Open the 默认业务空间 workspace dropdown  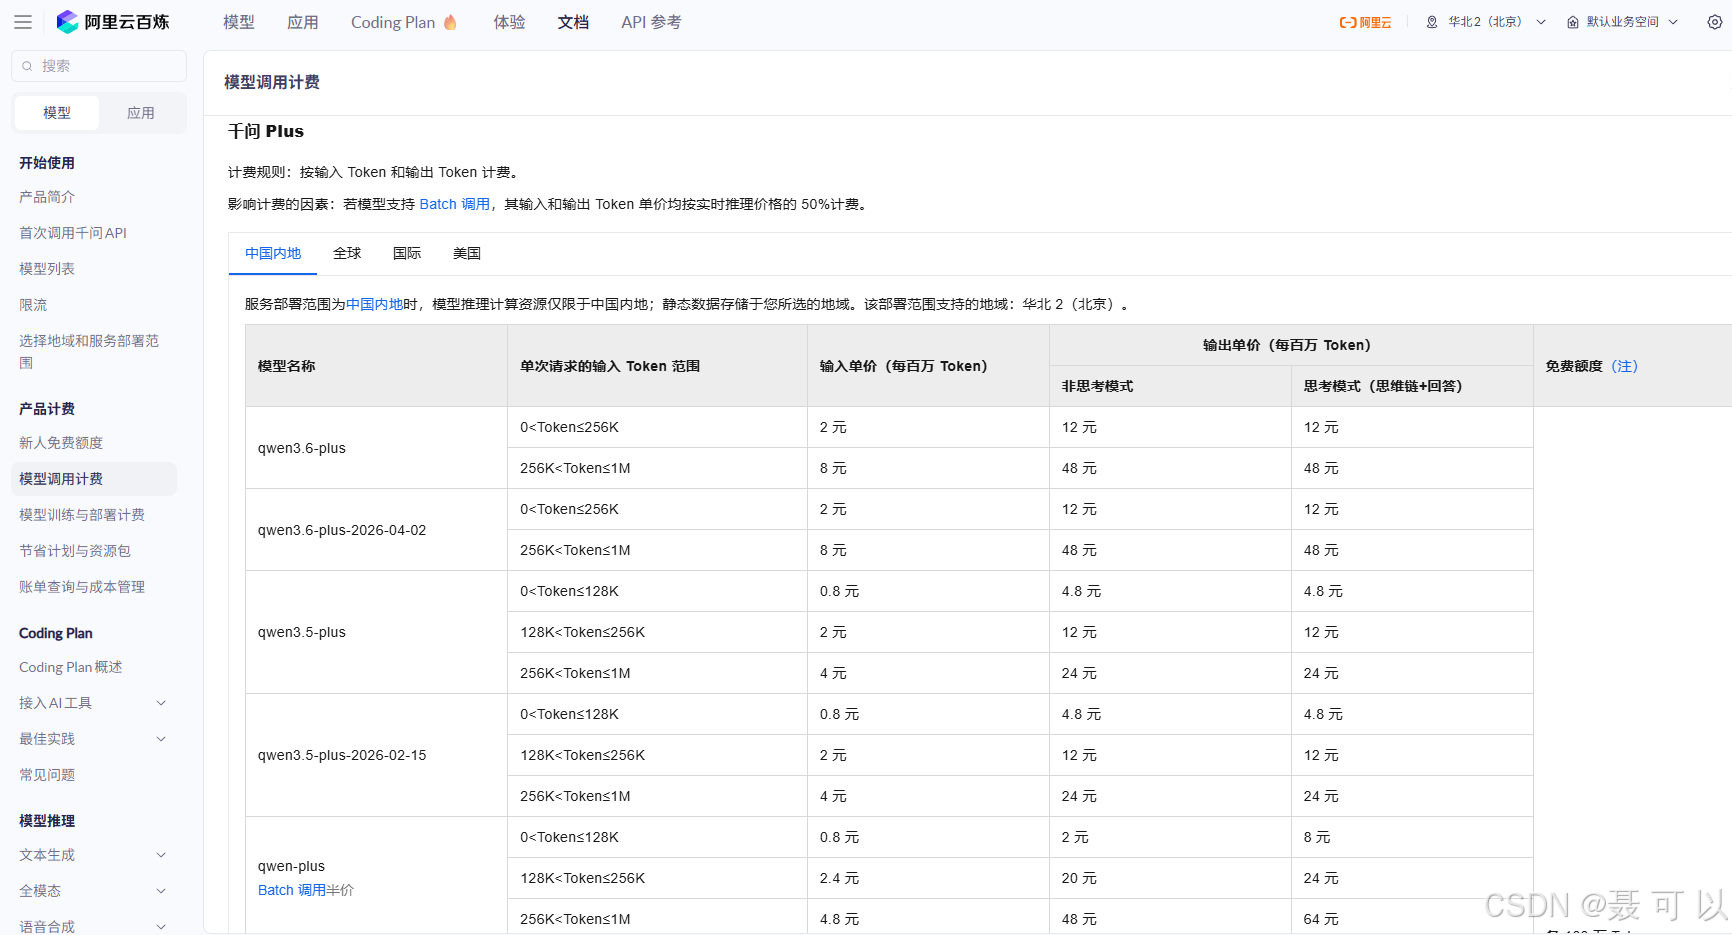[1623, 22]
